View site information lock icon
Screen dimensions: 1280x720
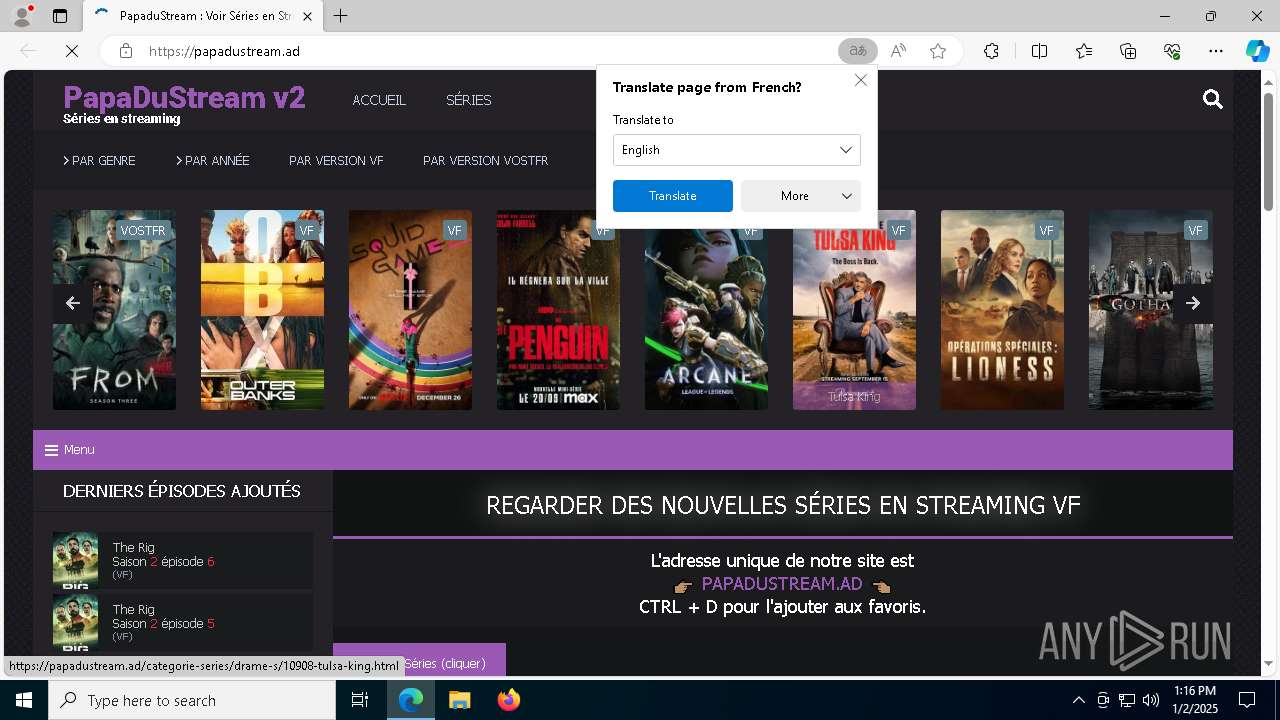pos(125,51)
